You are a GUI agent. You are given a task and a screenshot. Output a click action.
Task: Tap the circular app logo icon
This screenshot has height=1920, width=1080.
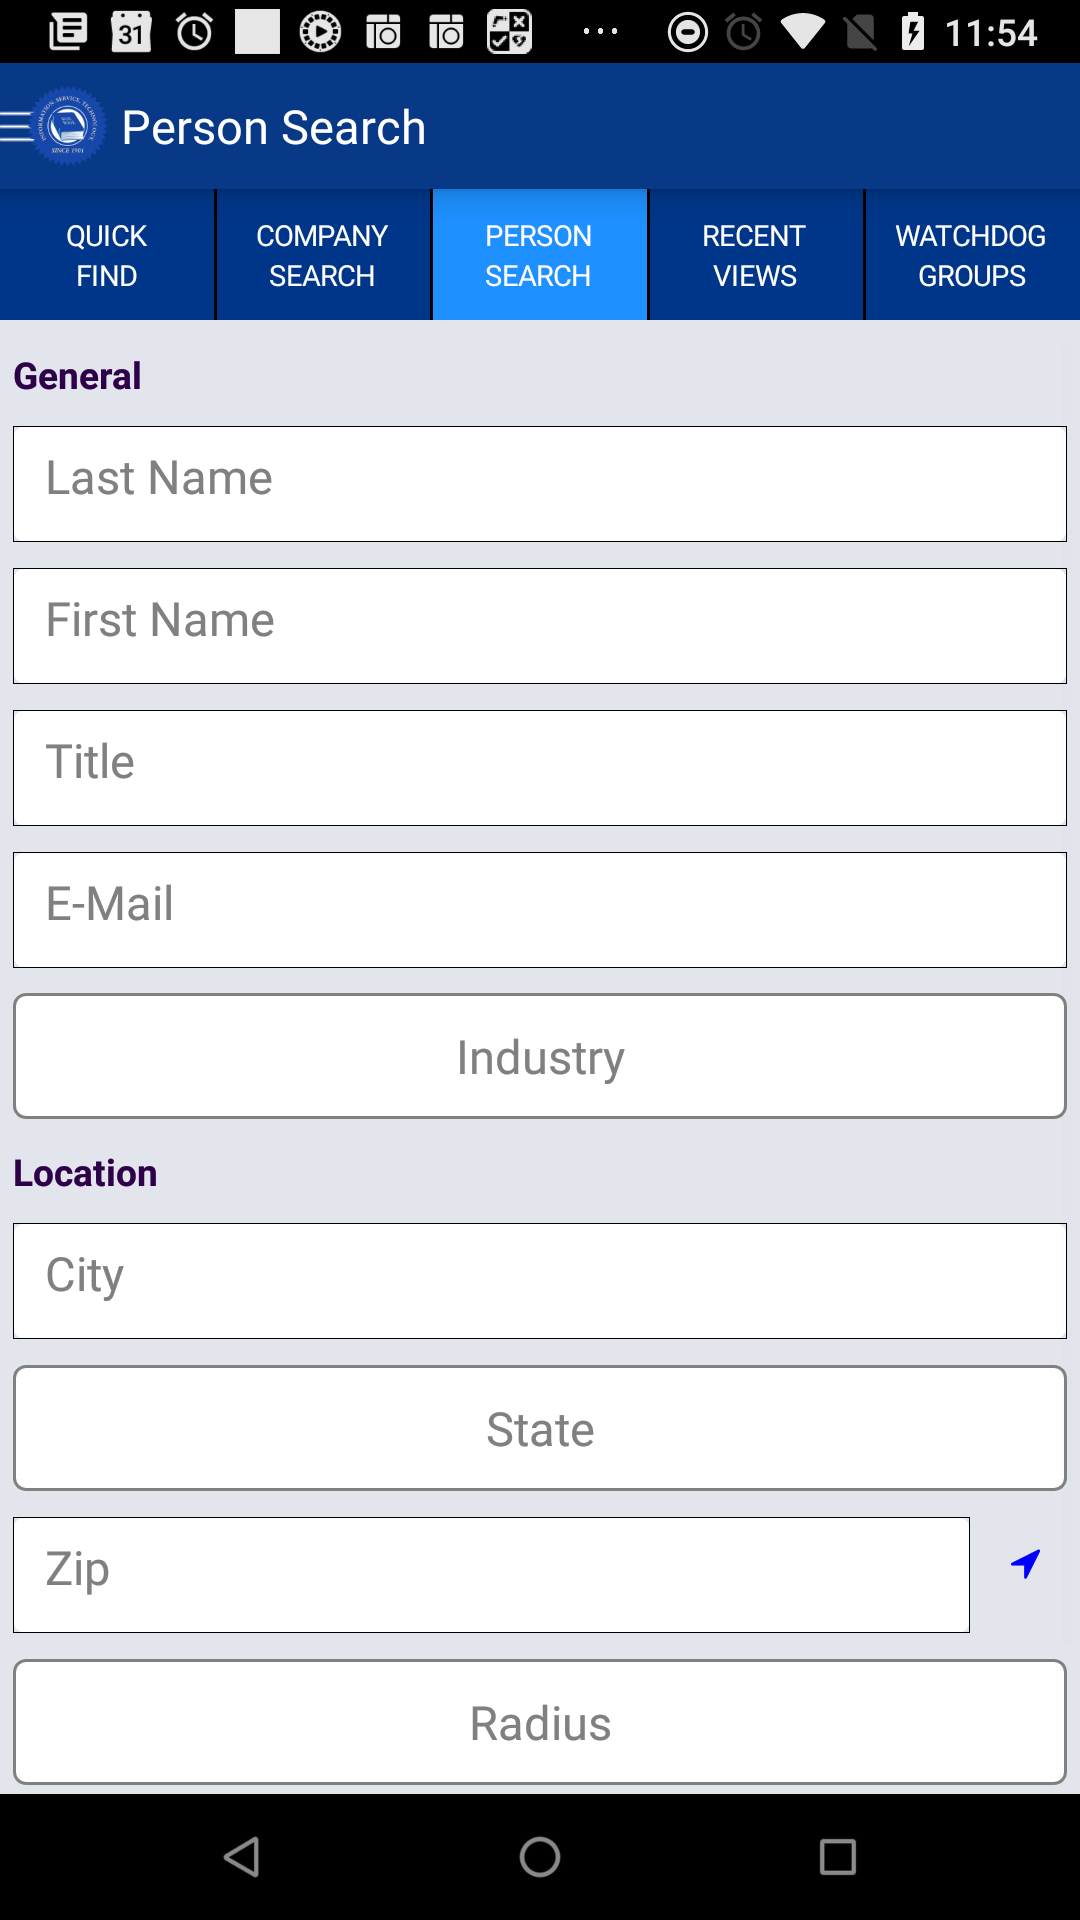(x=68, y=127)
